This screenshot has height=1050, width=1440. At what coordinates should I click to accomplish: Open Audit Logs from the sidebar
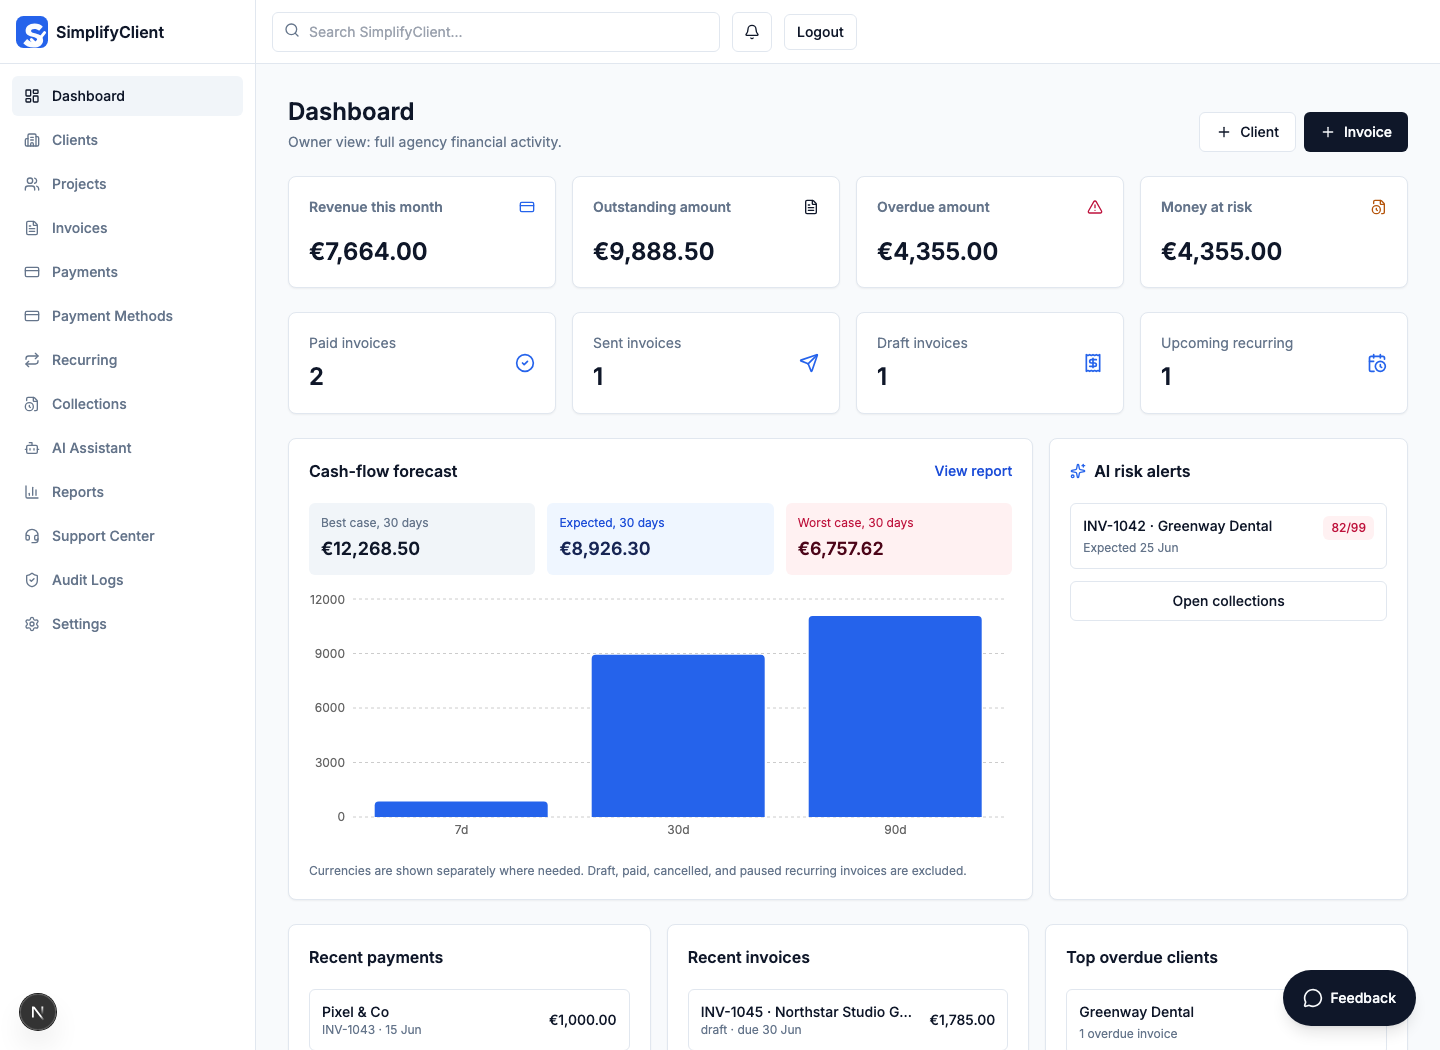pos(127,580)
